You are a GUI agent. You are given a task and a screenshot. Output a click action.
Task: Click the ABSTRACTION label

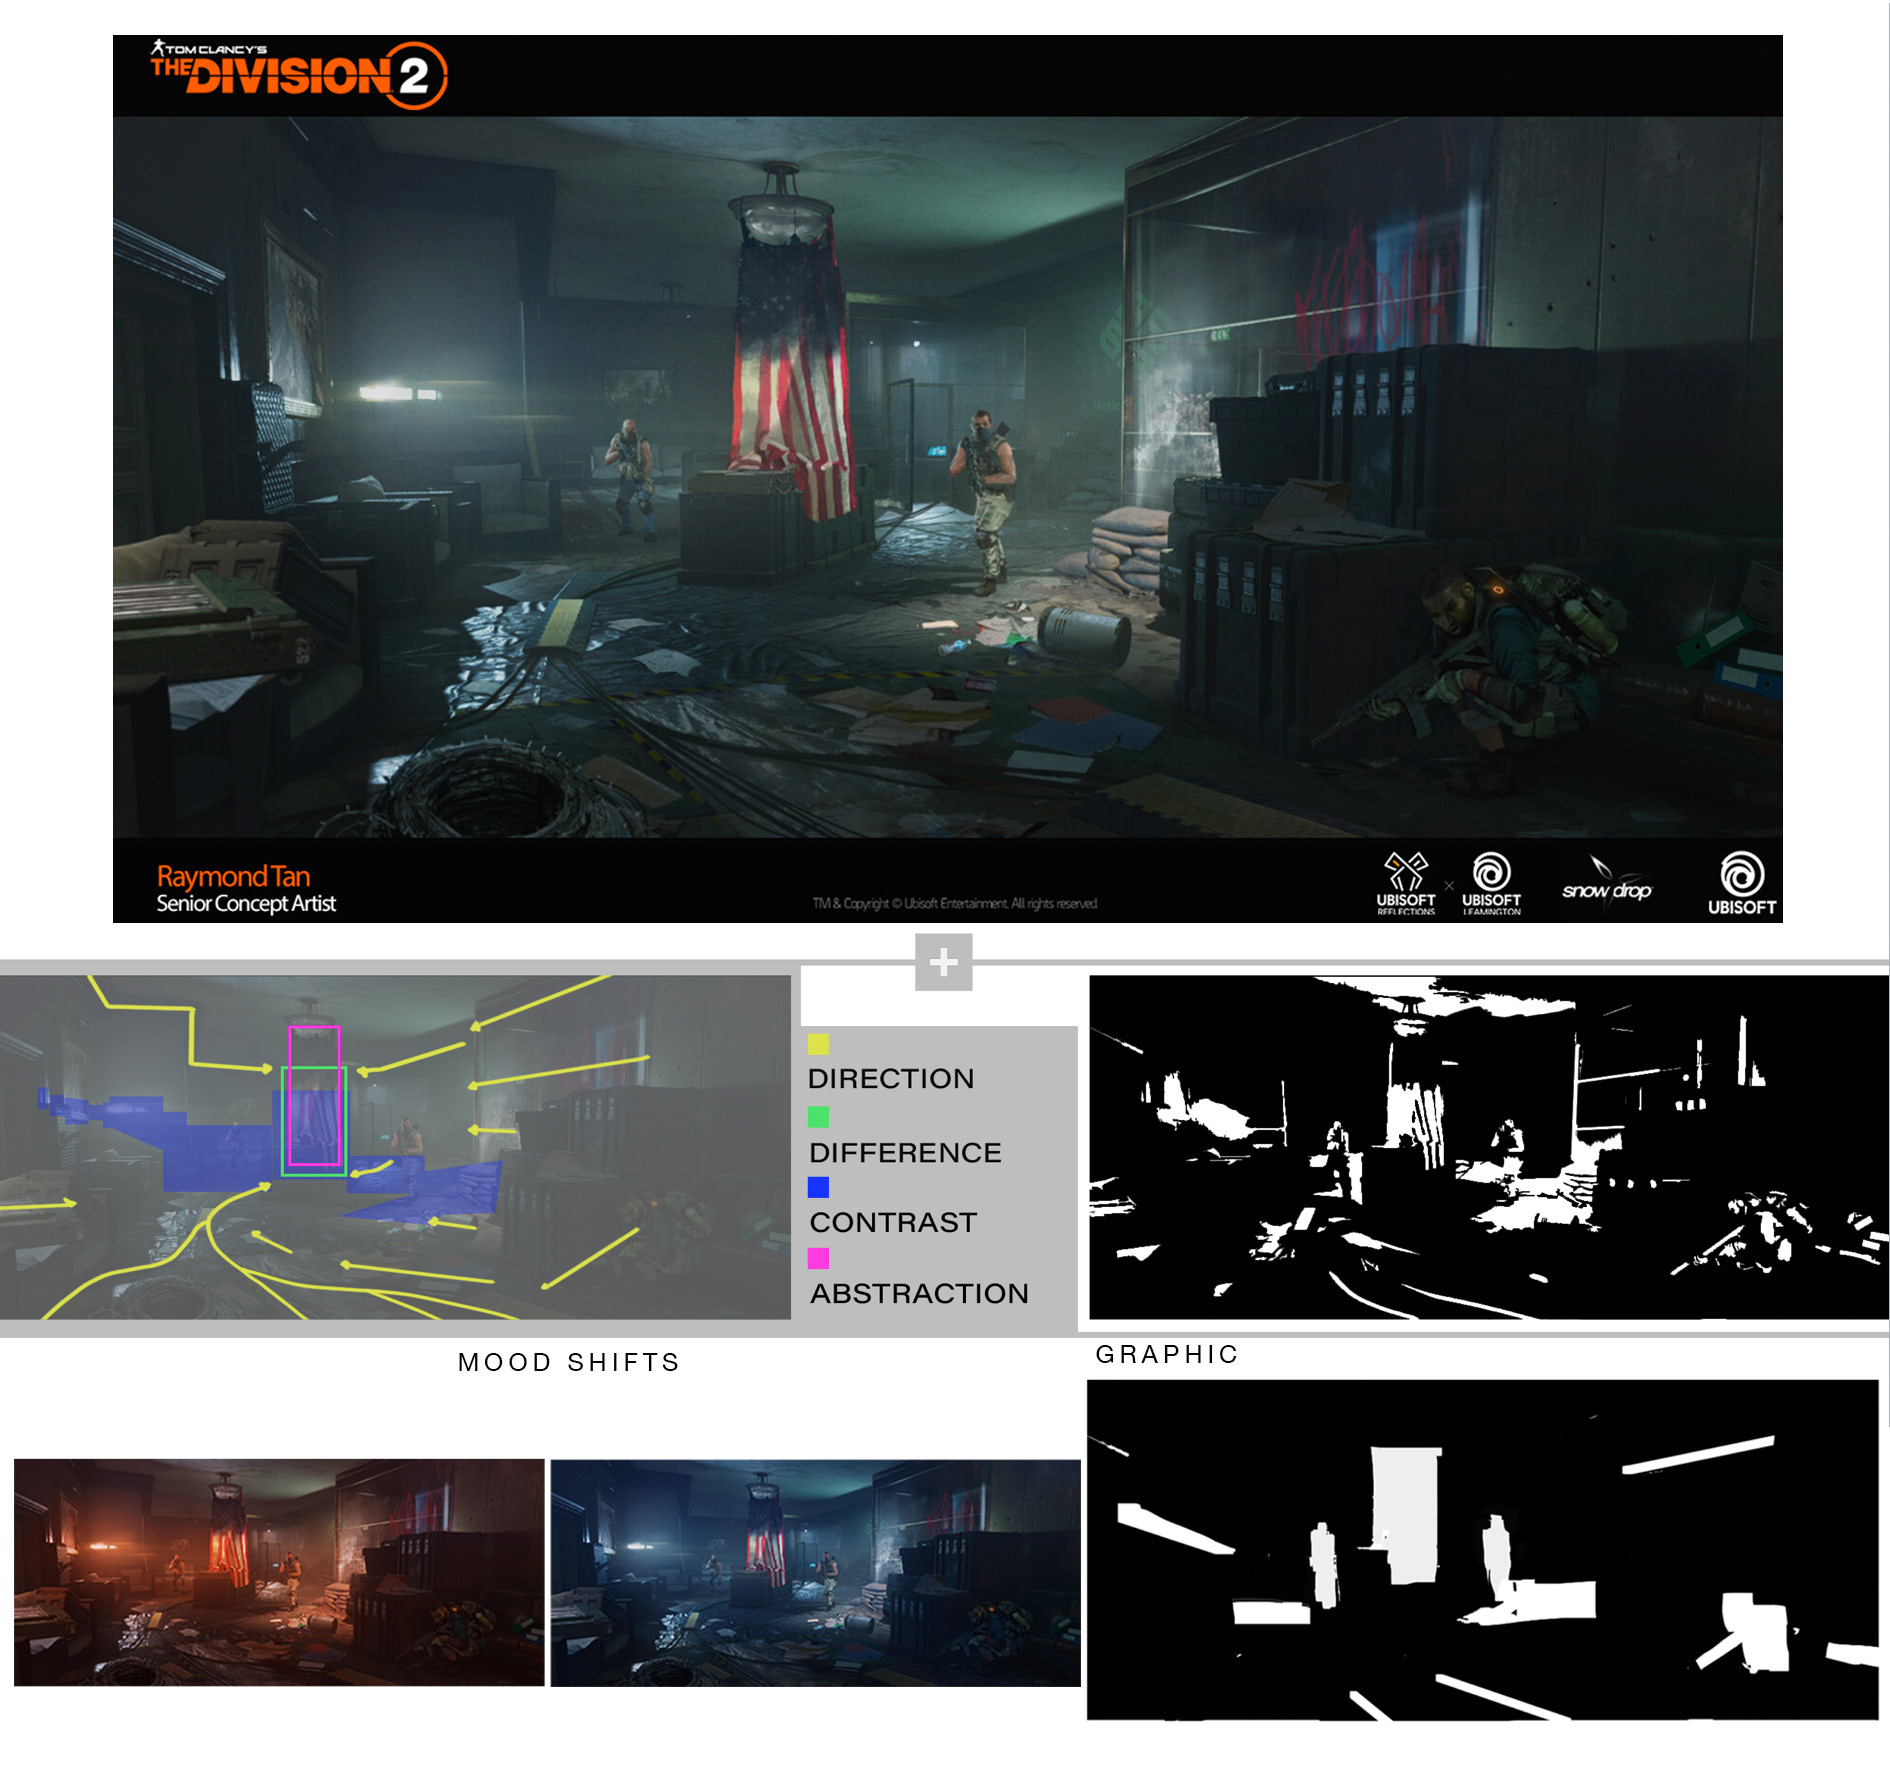[x=919, y=1294]
